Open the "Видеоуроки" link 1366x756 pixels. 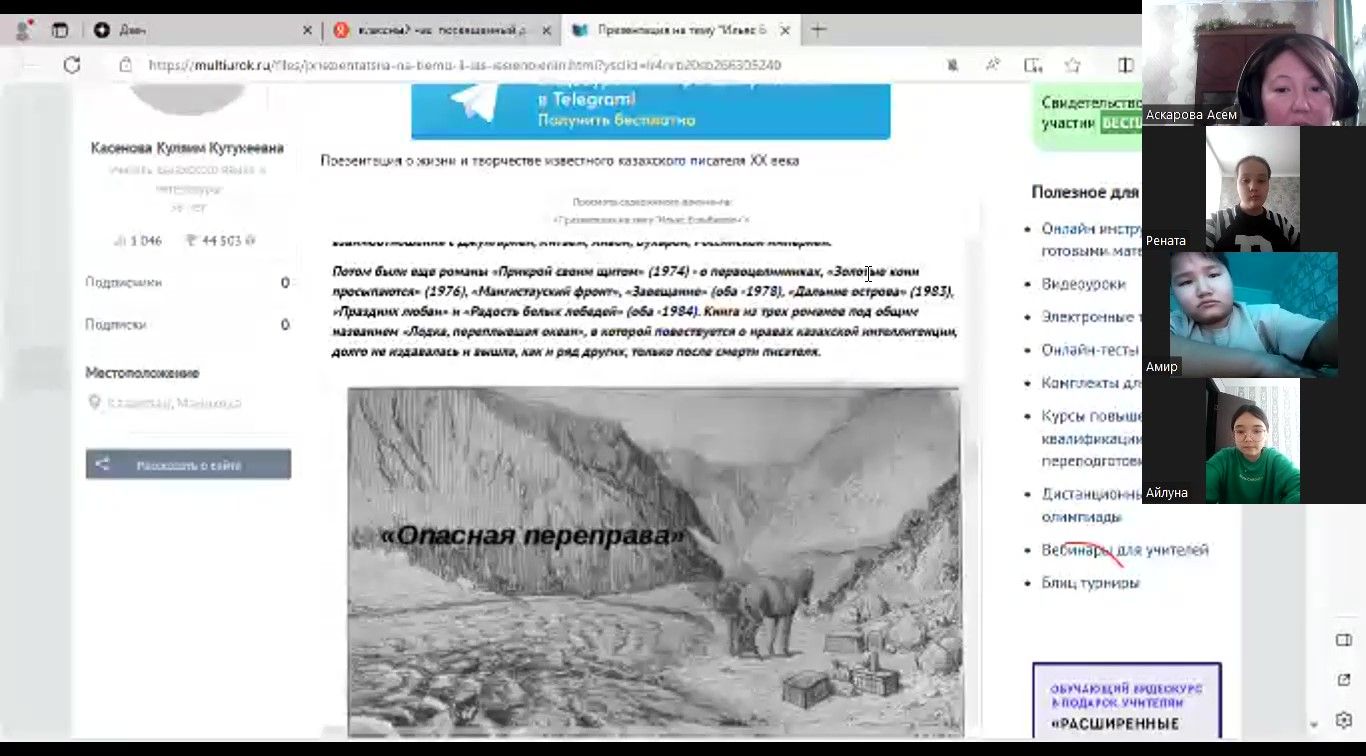tap(1083, 284)
